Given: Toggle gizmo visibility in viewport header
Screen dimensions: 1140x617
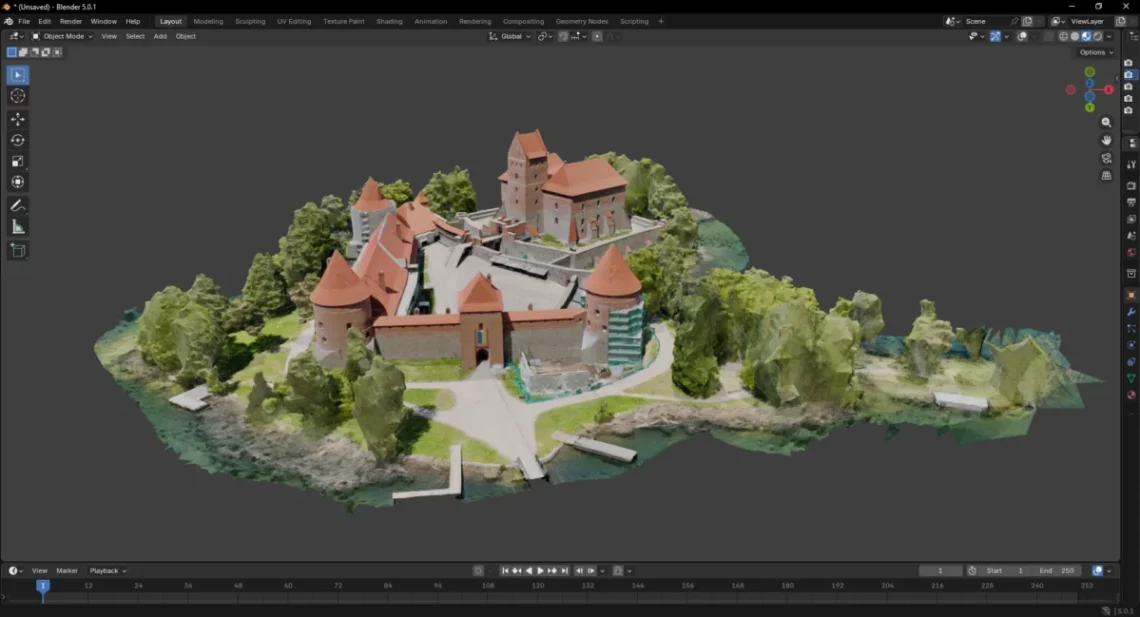Looking at the screenshot, I should (x=995, y=36).
